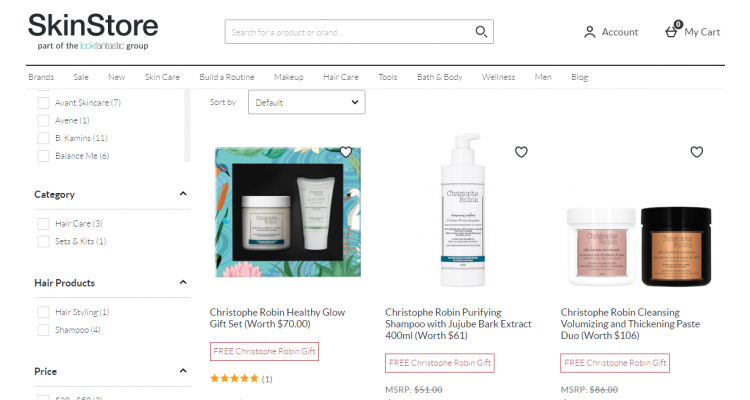
Task: Open the My Cart basket icon
Action: pyautogui.click(x=671, y=32)
